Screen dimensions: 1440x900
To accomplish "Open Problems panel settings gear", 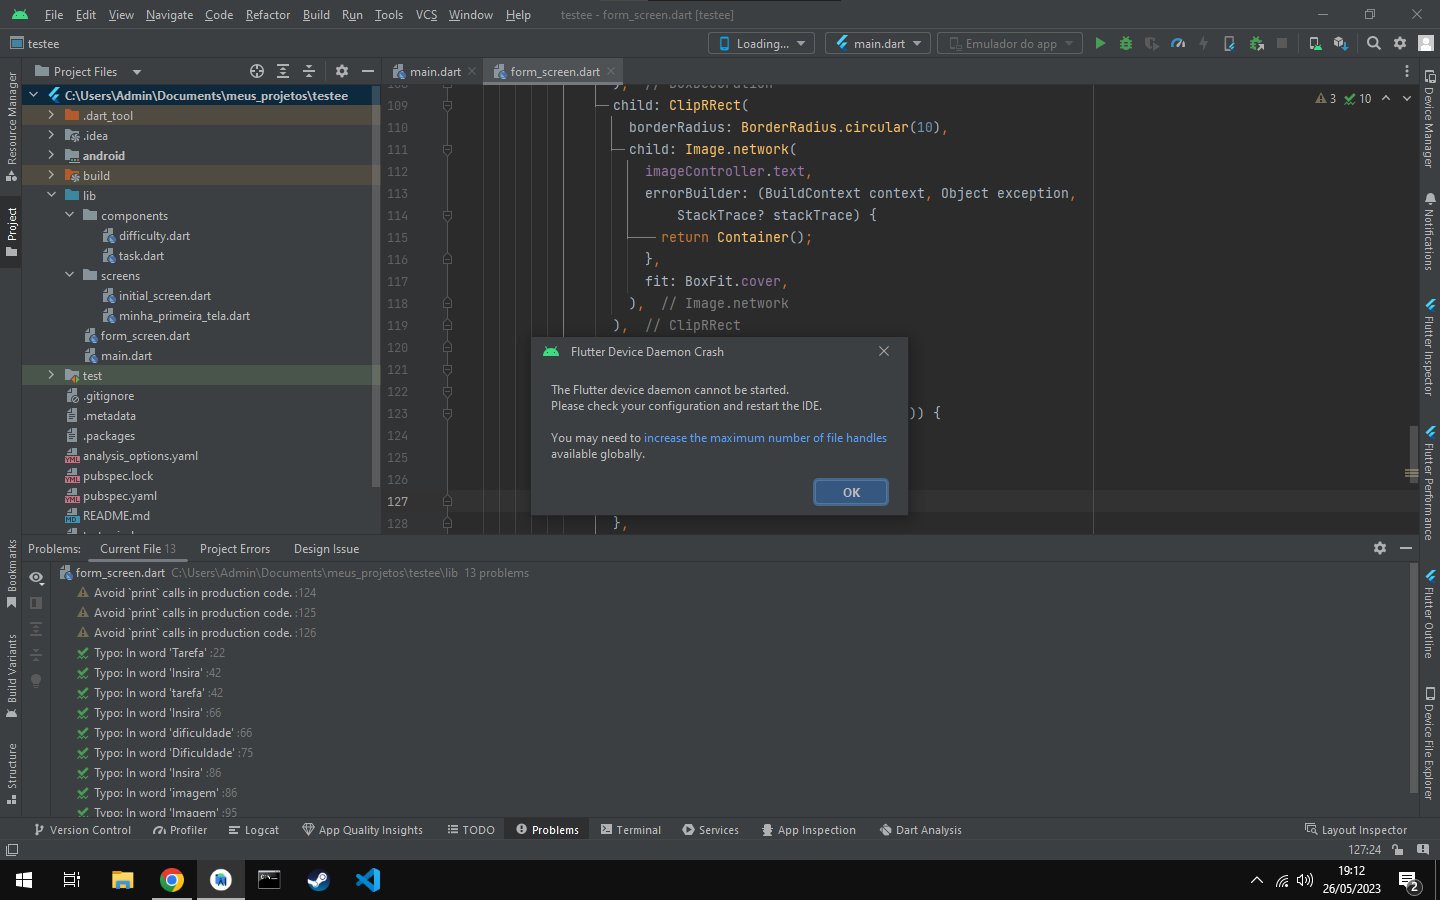I will pyautogui.click(x=1380, y=548).
